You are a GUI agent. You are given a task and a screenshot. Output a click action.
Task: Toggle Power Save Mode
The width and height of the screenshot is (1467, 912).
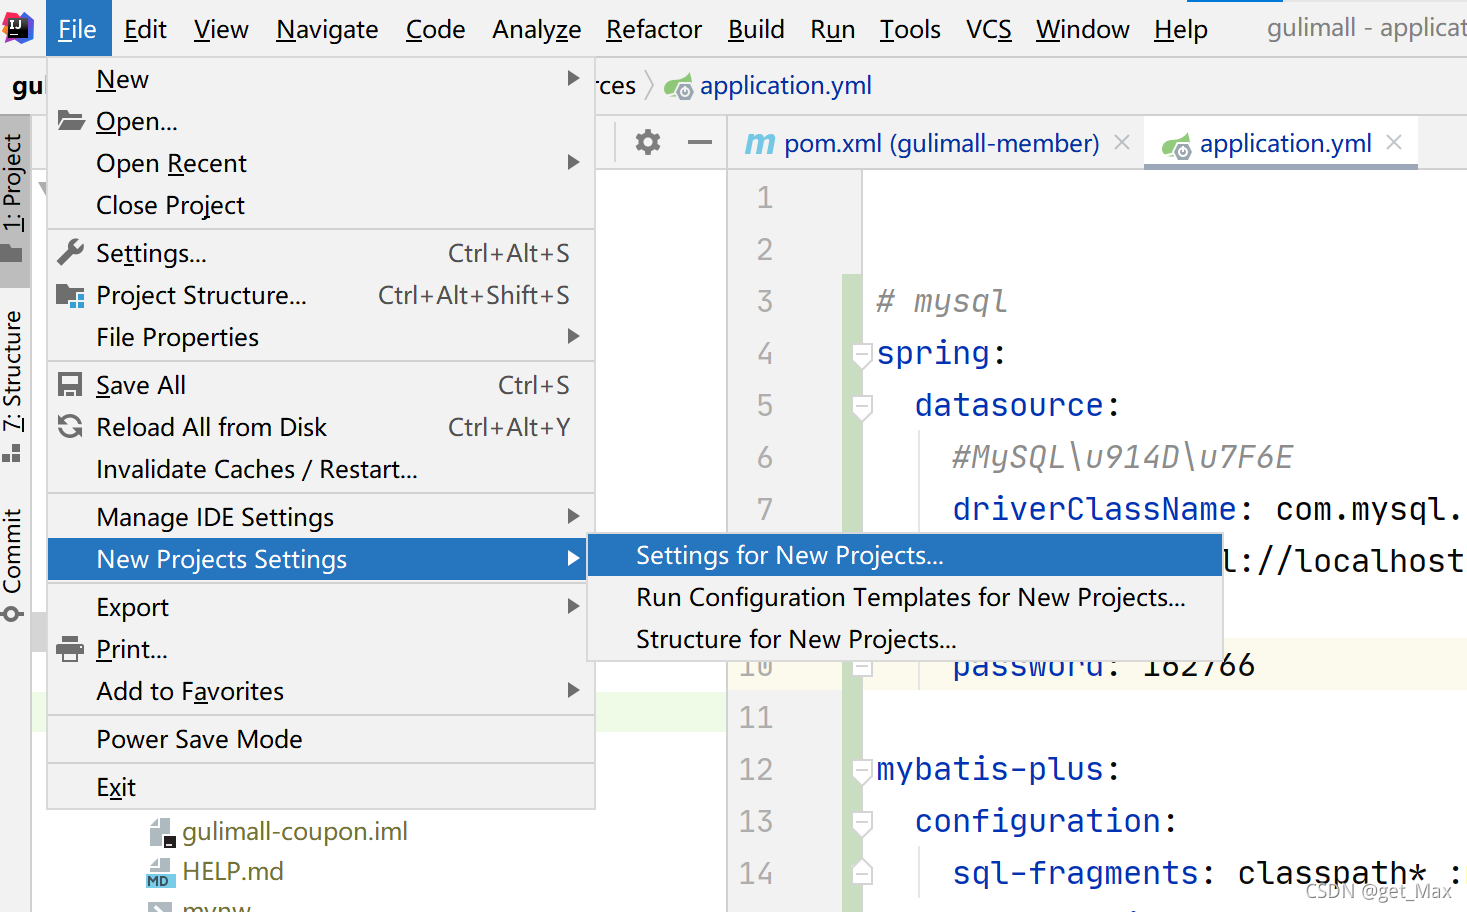(199, 739)
